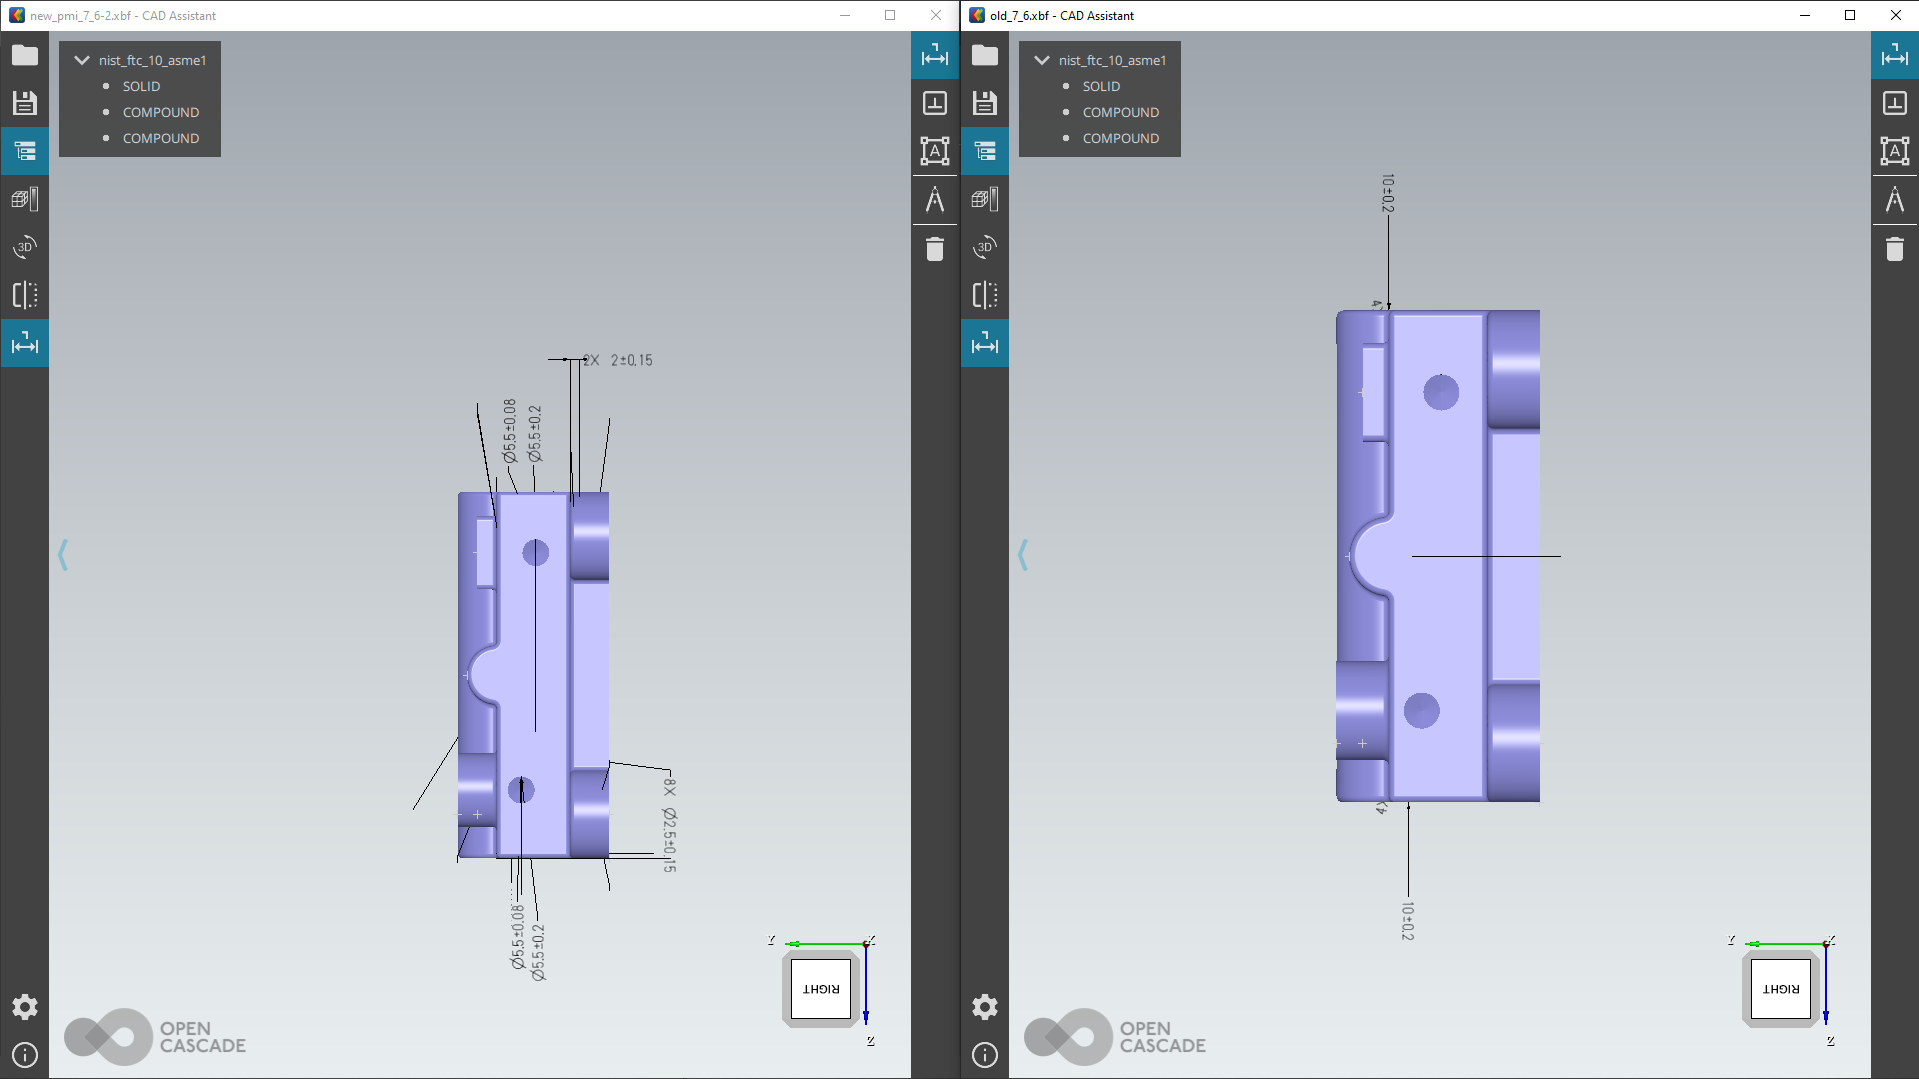The image size is (1919, 1079).
Task: Select first COMPOUND item in right window tree
Action: pos(1120,112)
